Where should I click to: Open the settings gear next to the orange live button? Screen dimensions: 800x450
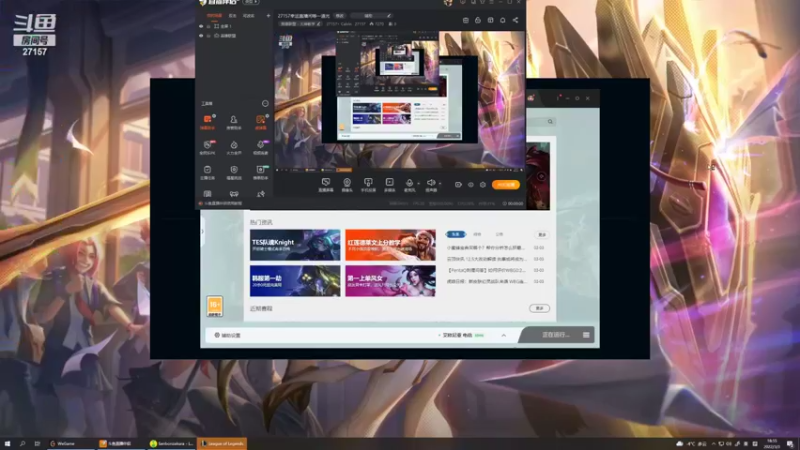(x=483, y=185)
